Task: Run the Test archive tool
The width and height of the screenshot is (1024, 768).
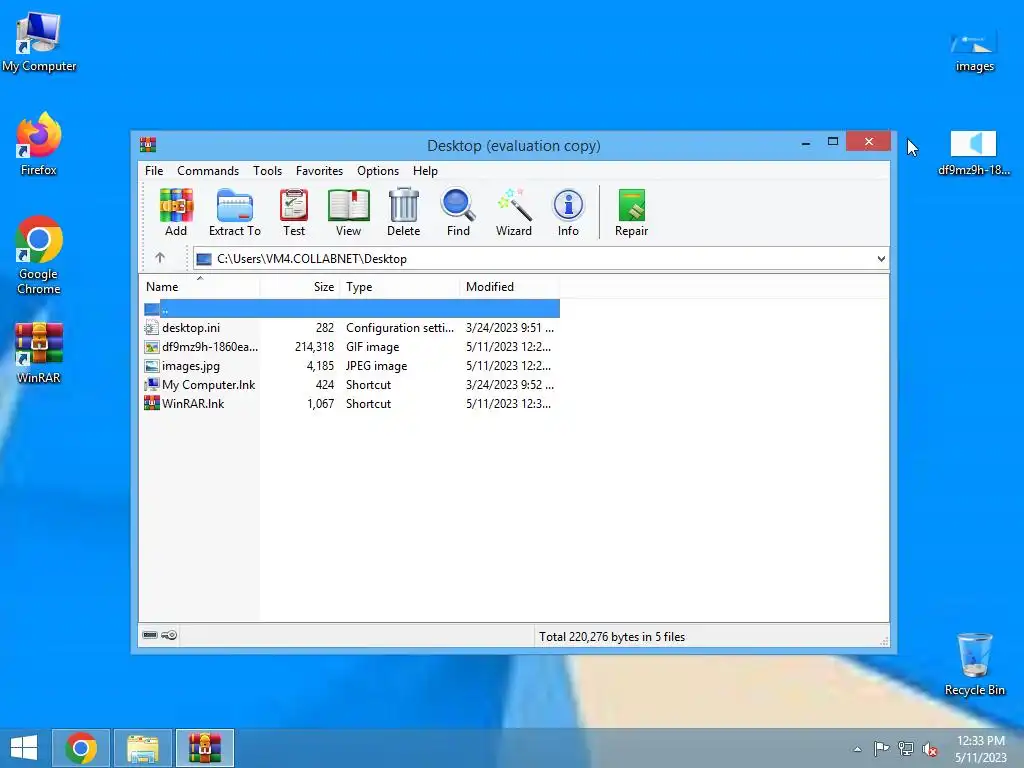Action: (294, 212)
